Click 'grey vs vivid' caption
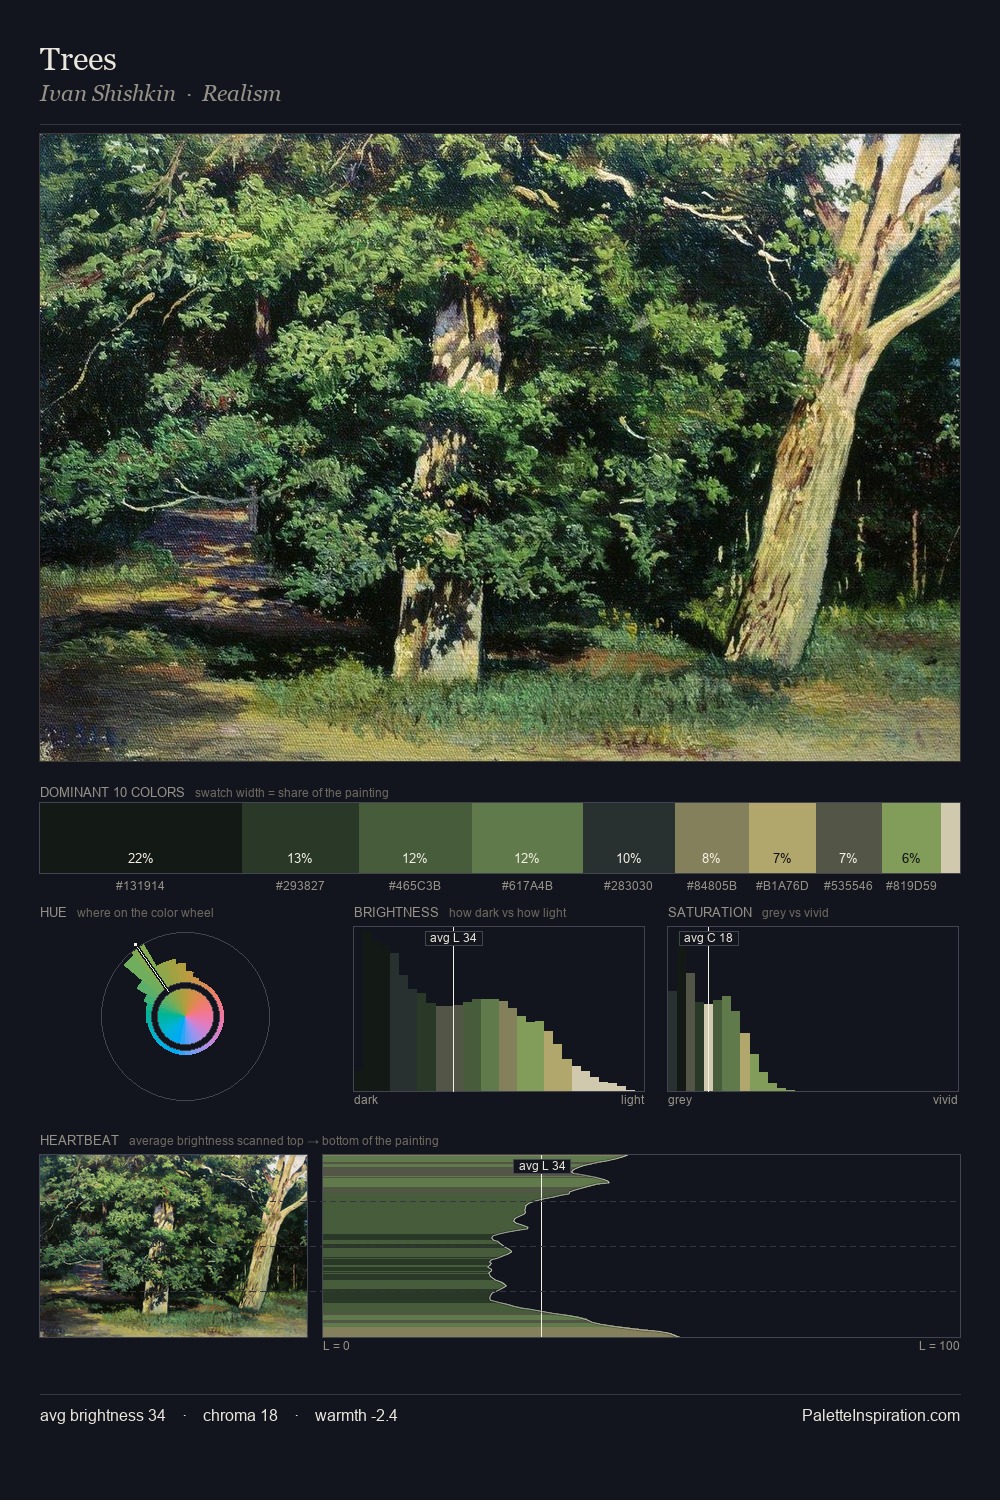The image size is (1000, 1500). tap(795, 913)
